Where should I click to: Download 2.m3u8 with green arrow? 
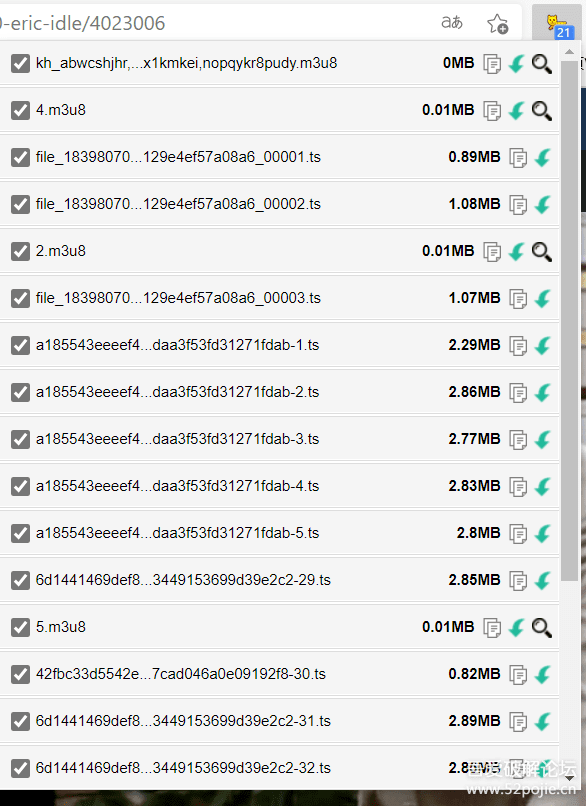[x=517, y=252]
